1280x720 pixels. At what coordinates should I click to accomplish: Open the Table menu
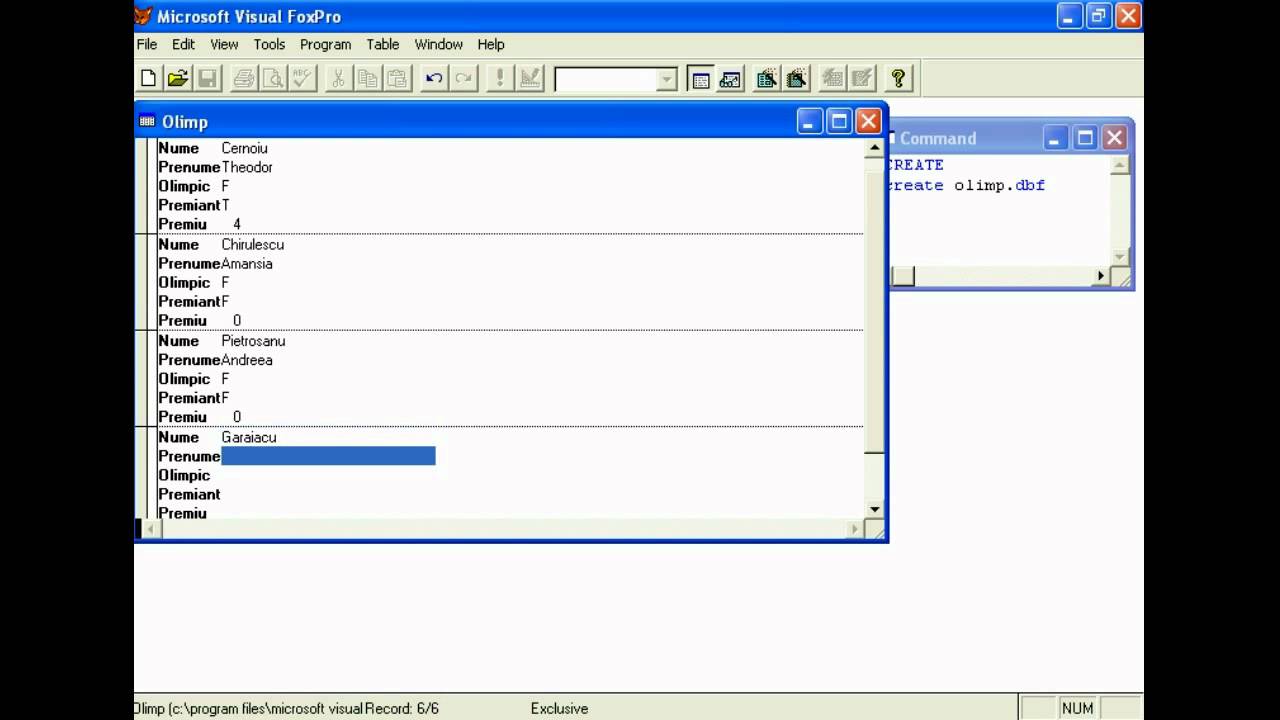(x=383, y=44)
